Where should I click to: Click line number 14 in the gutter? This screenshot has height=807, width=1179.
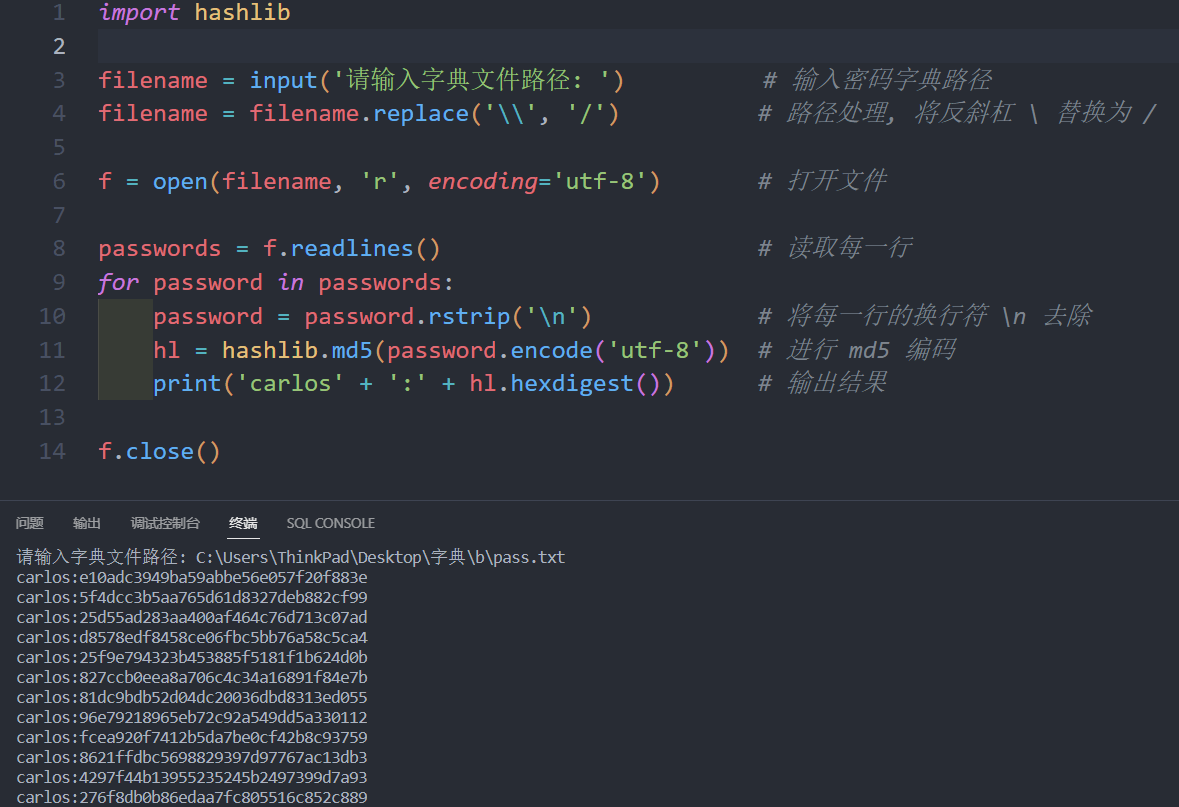(52, 451)
